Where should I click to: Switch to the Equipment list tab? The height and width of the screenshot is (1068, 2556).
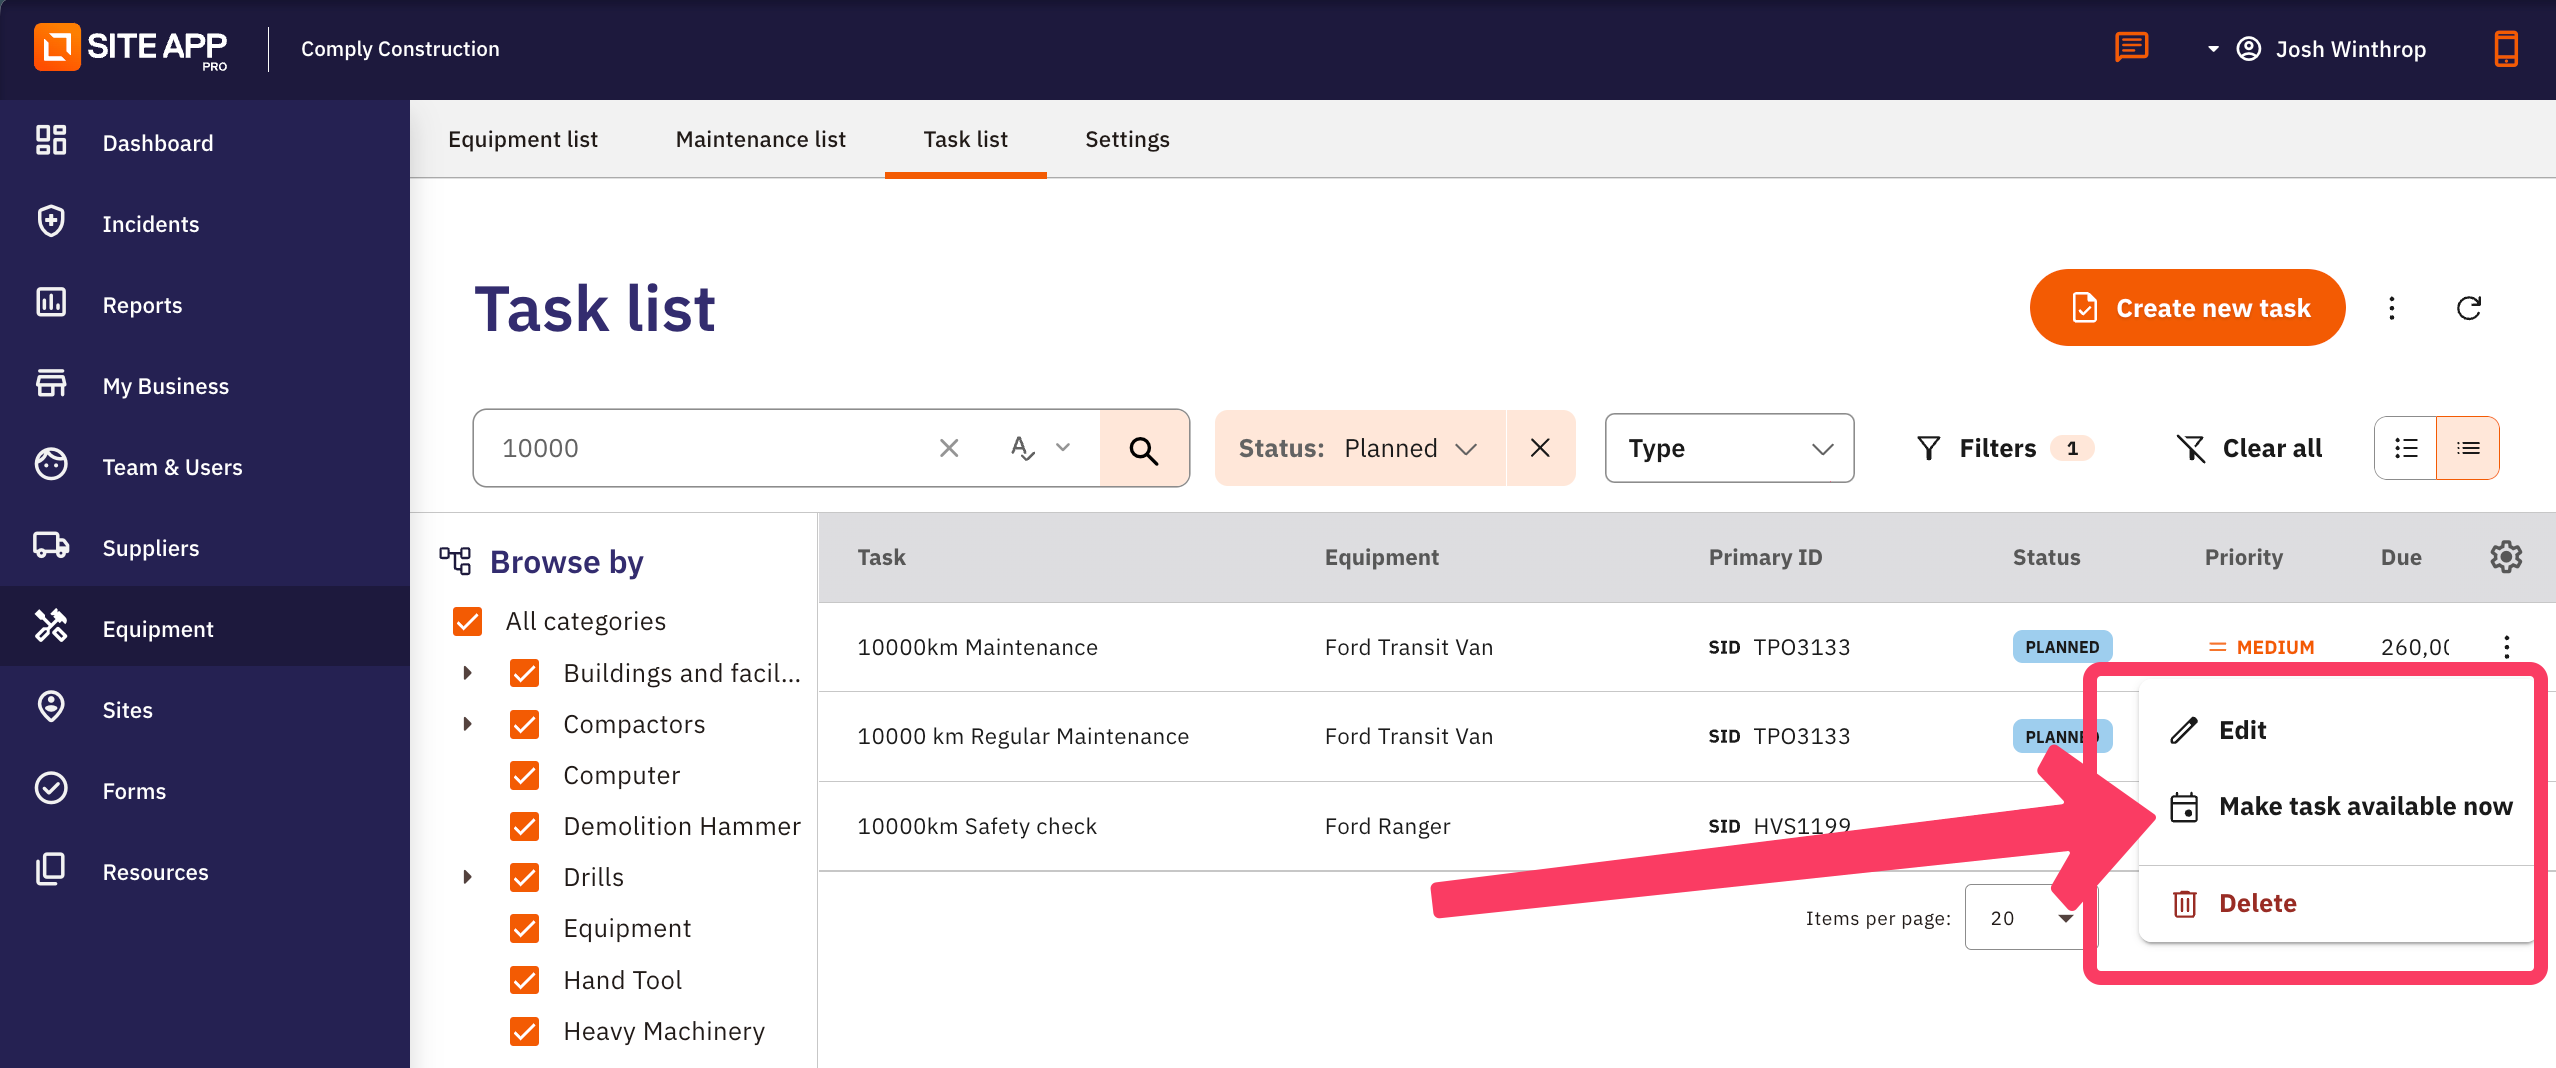click(x=522, y=139)
